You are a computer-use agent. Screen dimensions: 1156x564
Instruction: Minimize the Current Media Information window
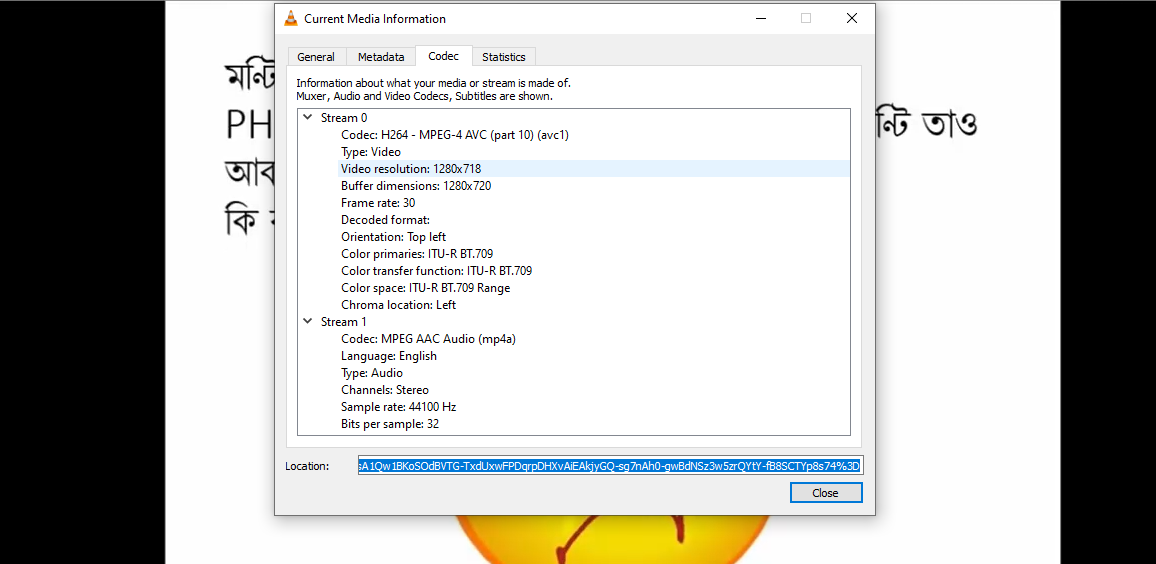click(760, 18)
